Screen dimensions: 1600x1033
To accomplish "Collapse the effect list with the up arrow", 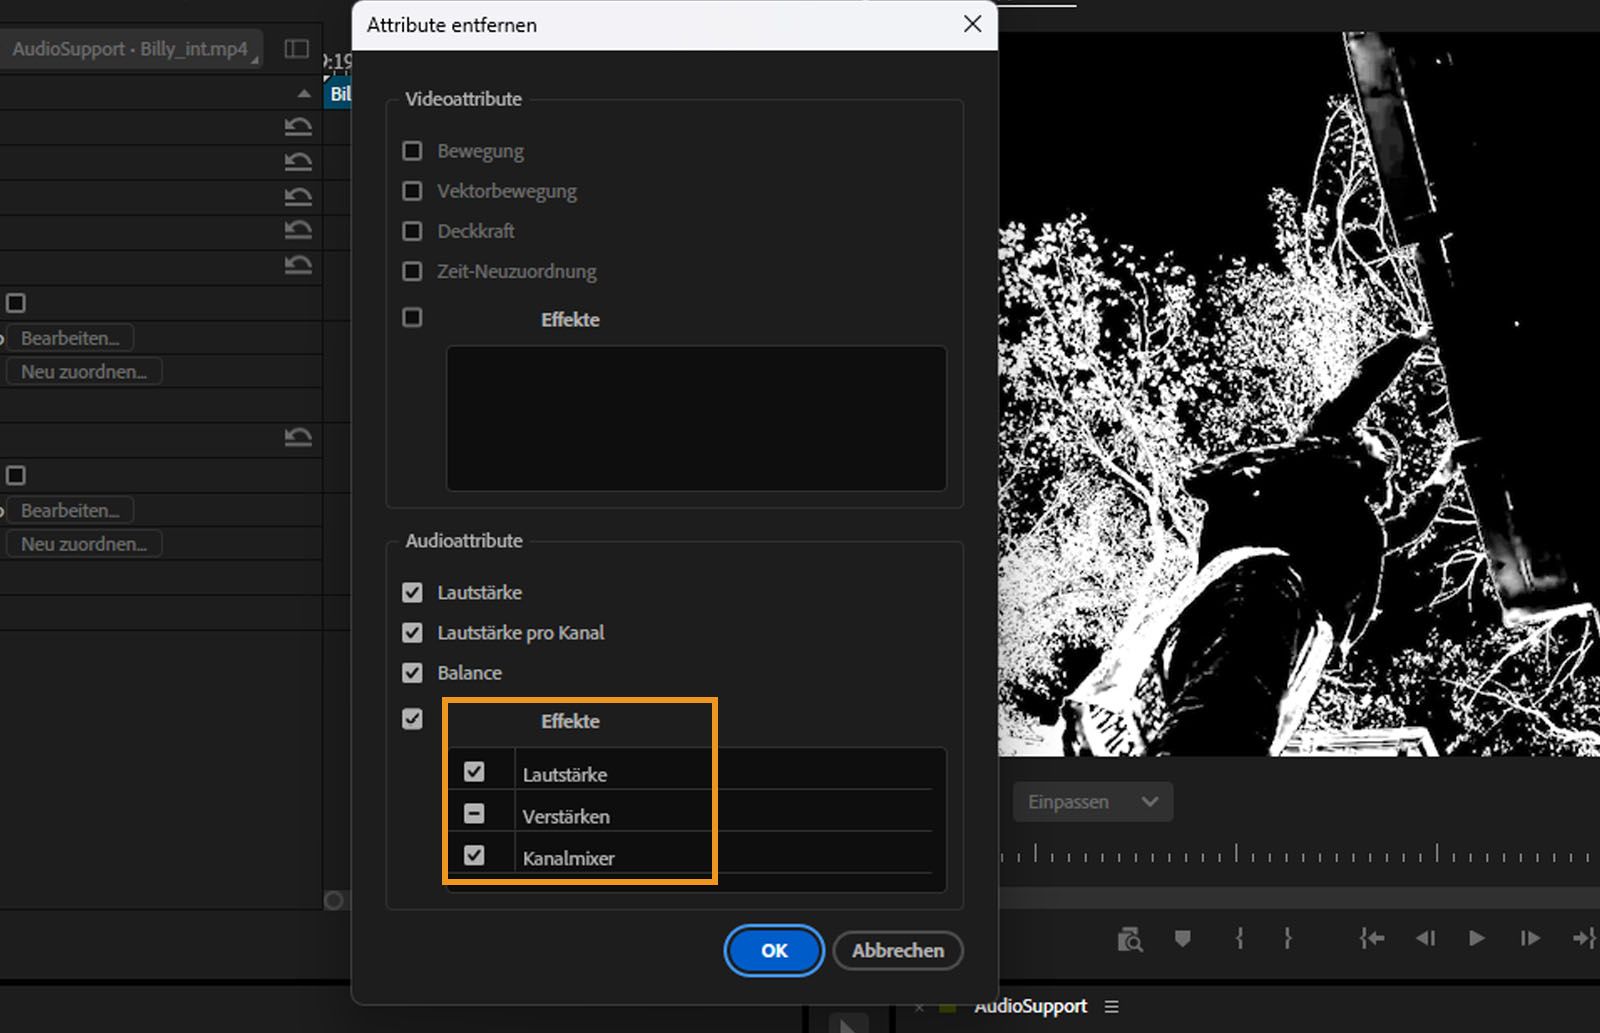I will pos(304,93).
